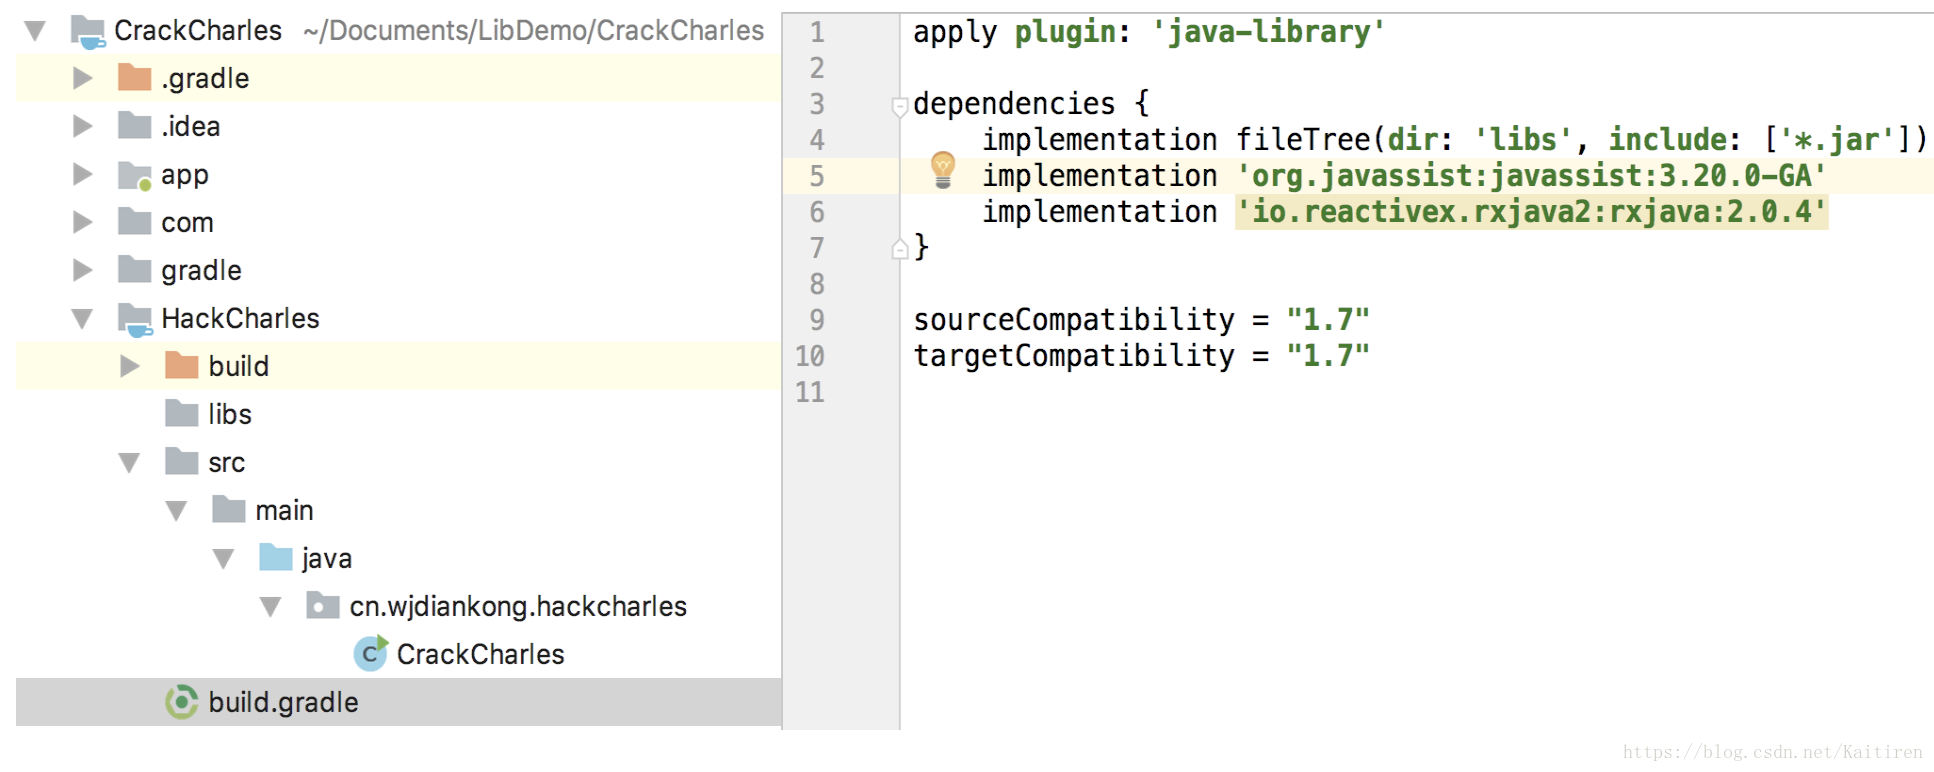
Task: Click the orange .gradle folder icon
Action: tap(135, 77)
